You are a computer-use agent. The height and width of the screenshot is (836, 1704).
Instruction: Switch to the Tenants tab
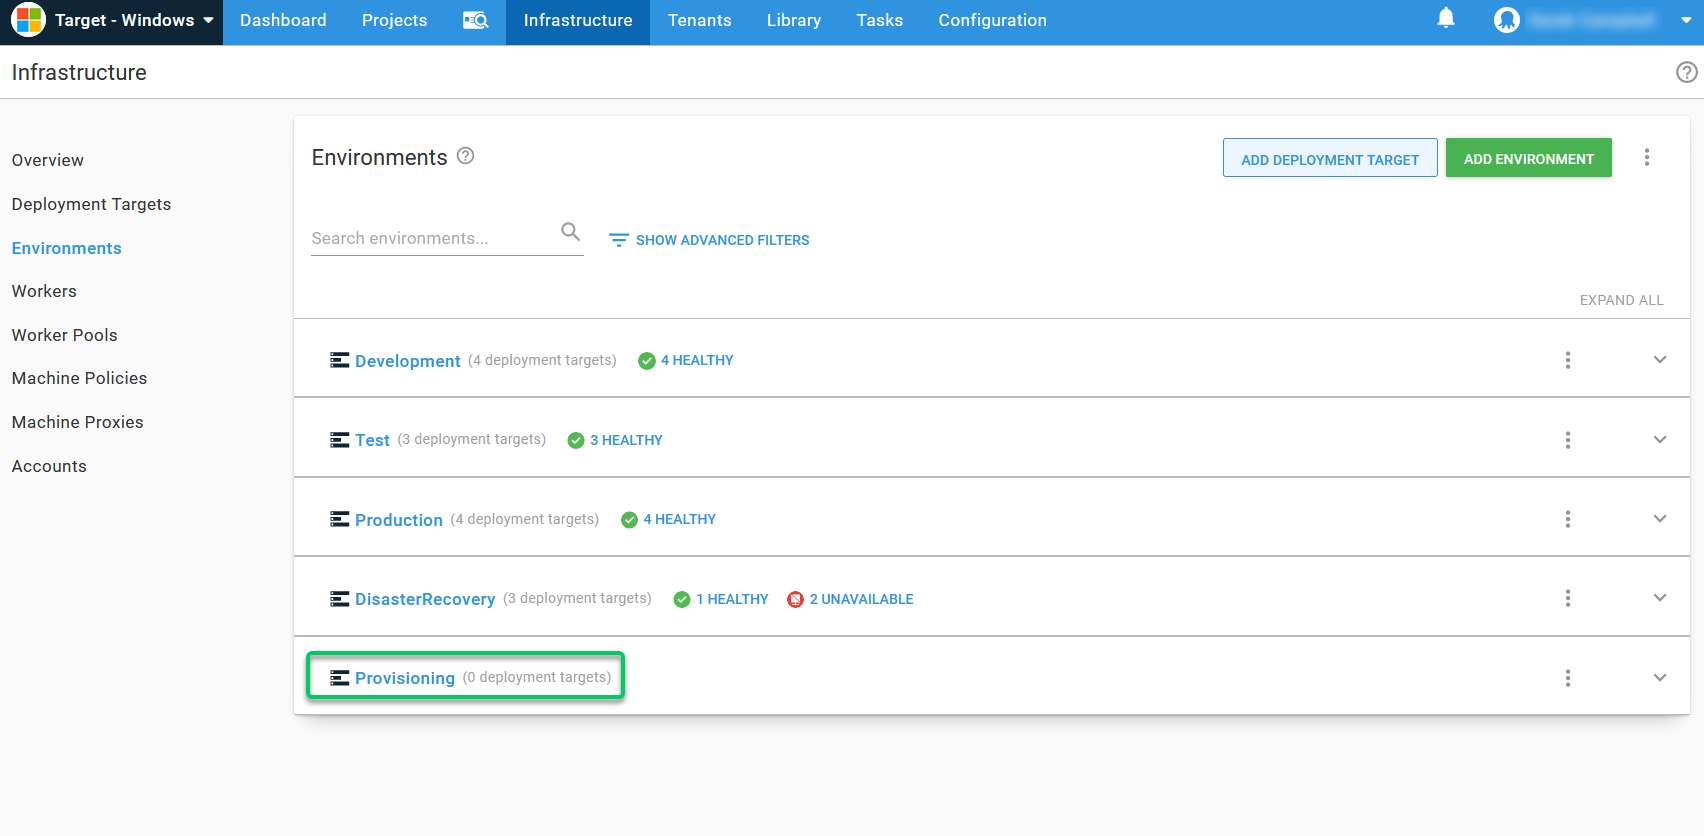click(699, 21)
